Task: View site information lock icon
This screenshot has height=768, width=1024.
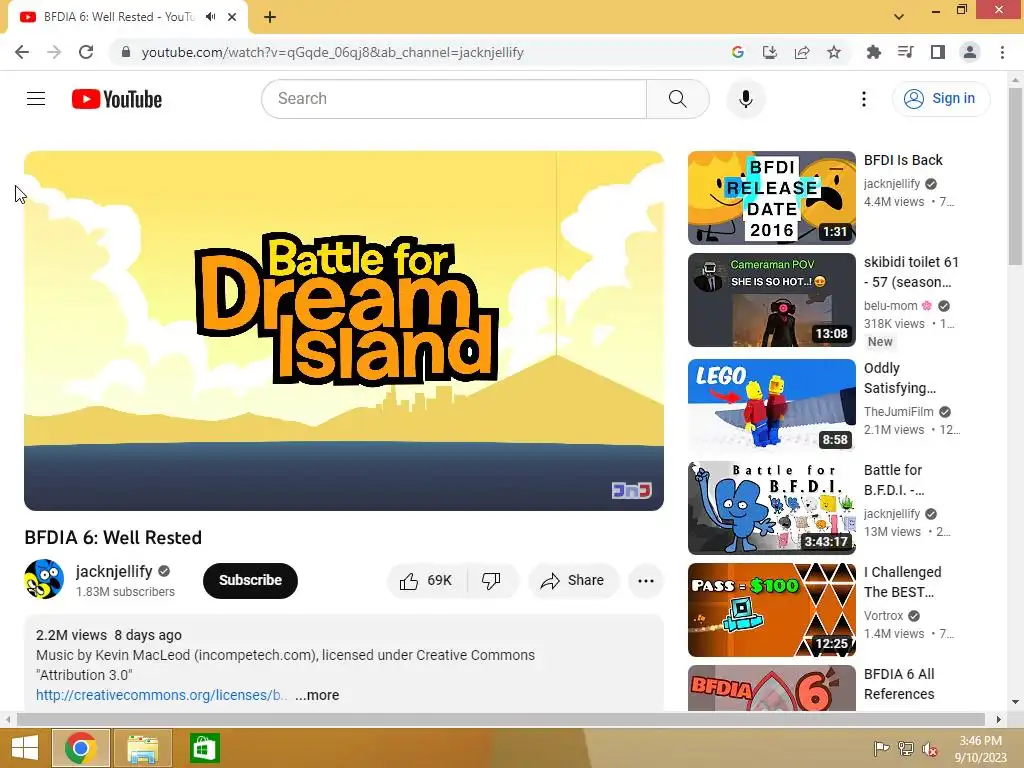Action: pos(126,52)
